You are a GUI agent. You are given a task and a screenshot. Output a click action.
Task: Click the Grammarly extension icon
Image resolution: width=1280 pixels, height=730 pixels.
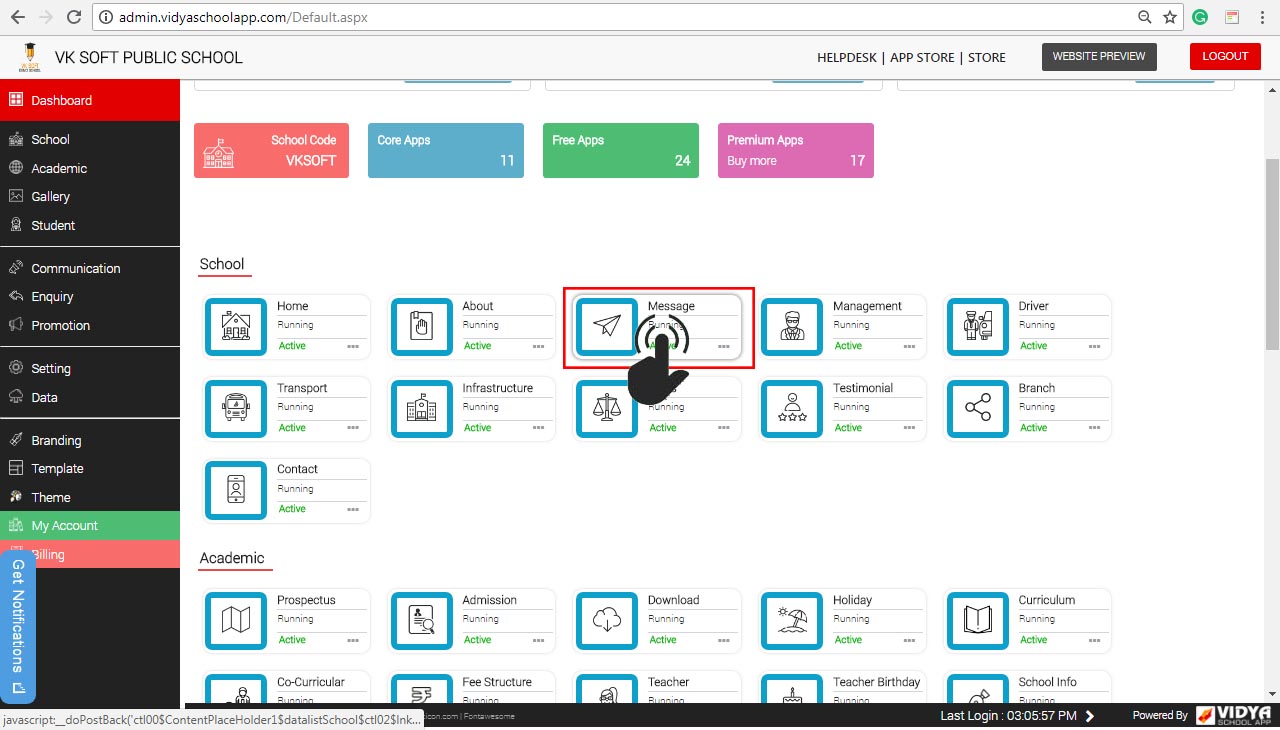point(1201,17)
